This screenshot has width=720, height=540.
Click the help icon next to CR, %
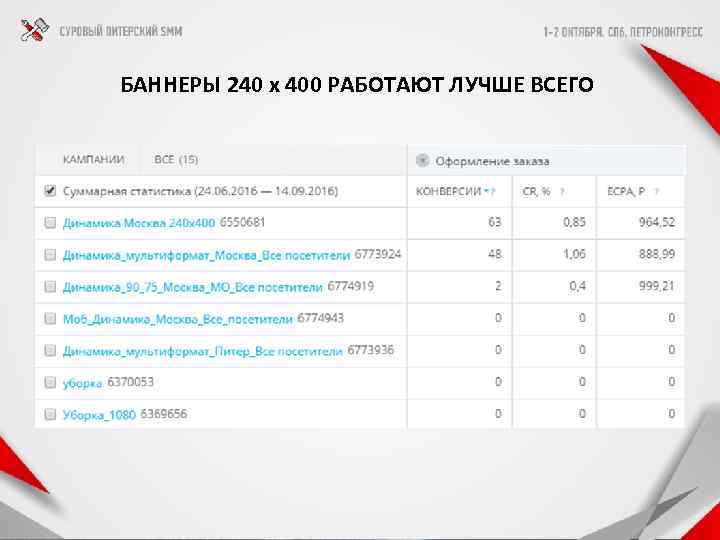pos(562,192)
